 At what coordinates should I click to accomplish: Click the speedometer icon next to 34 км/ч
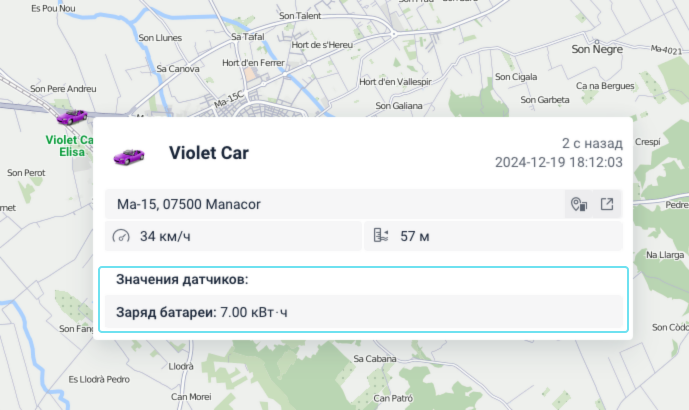(122, 237)
